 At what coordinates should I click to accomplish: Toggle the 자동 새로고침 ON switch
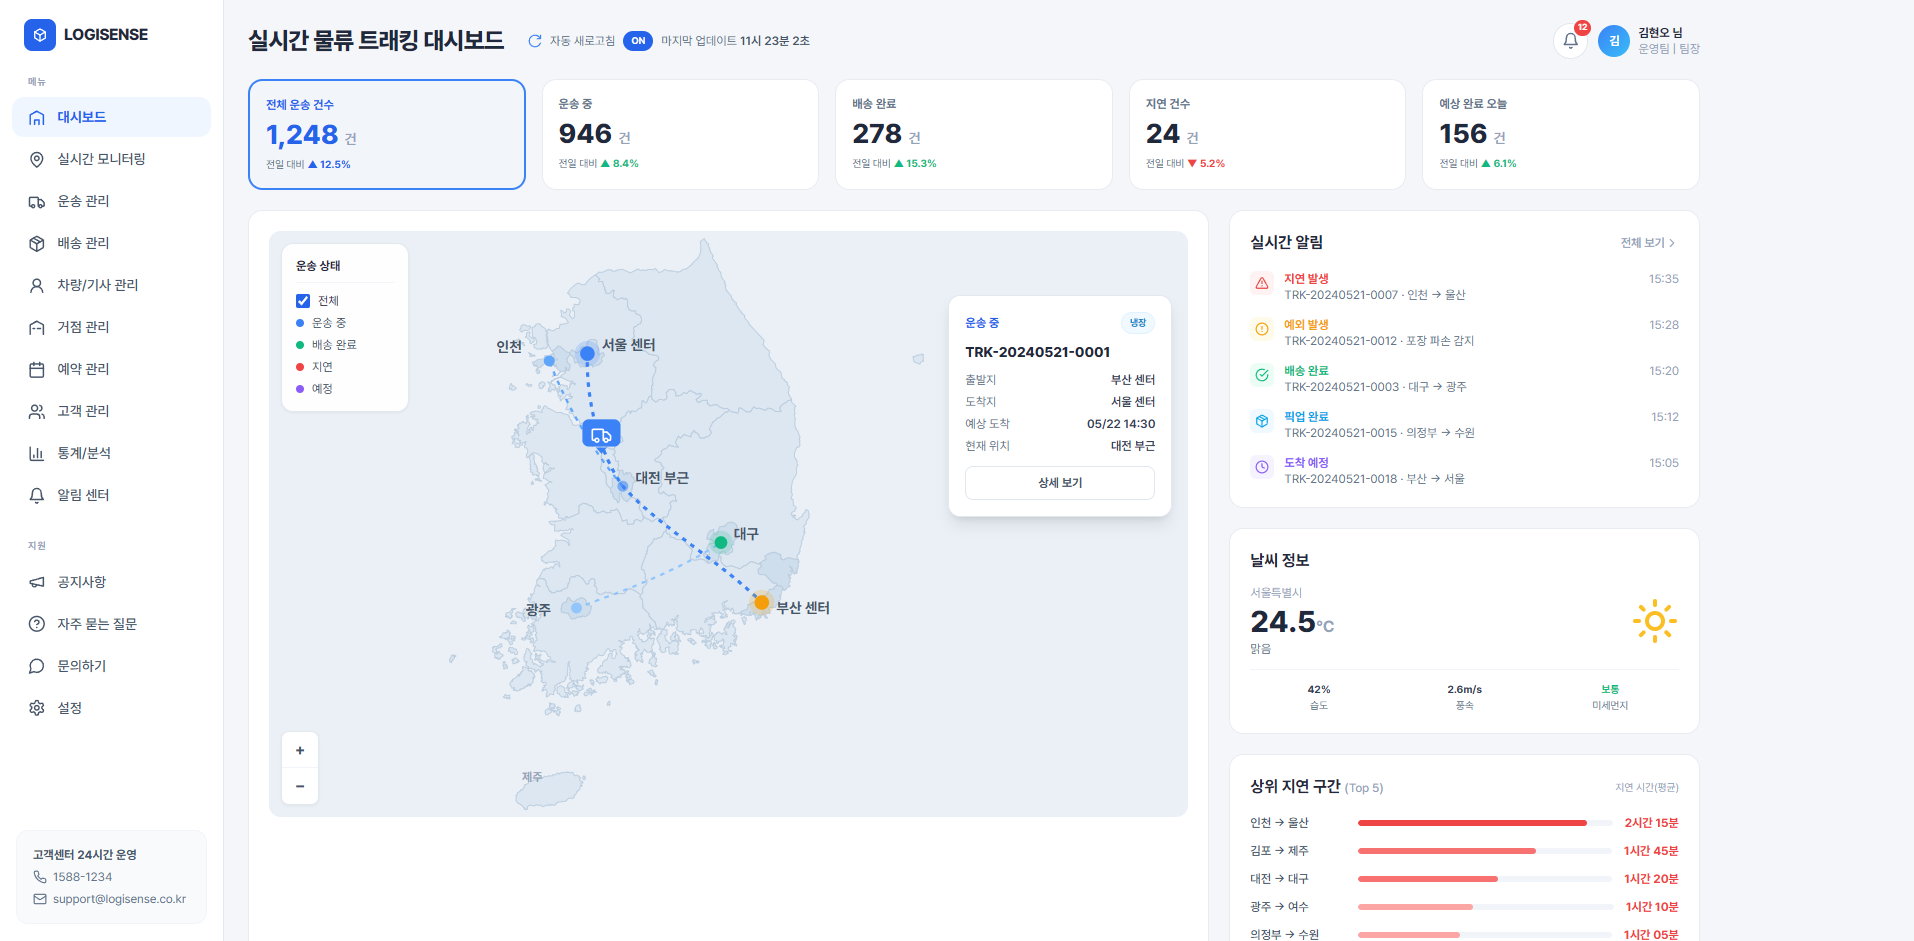point(638,41)
